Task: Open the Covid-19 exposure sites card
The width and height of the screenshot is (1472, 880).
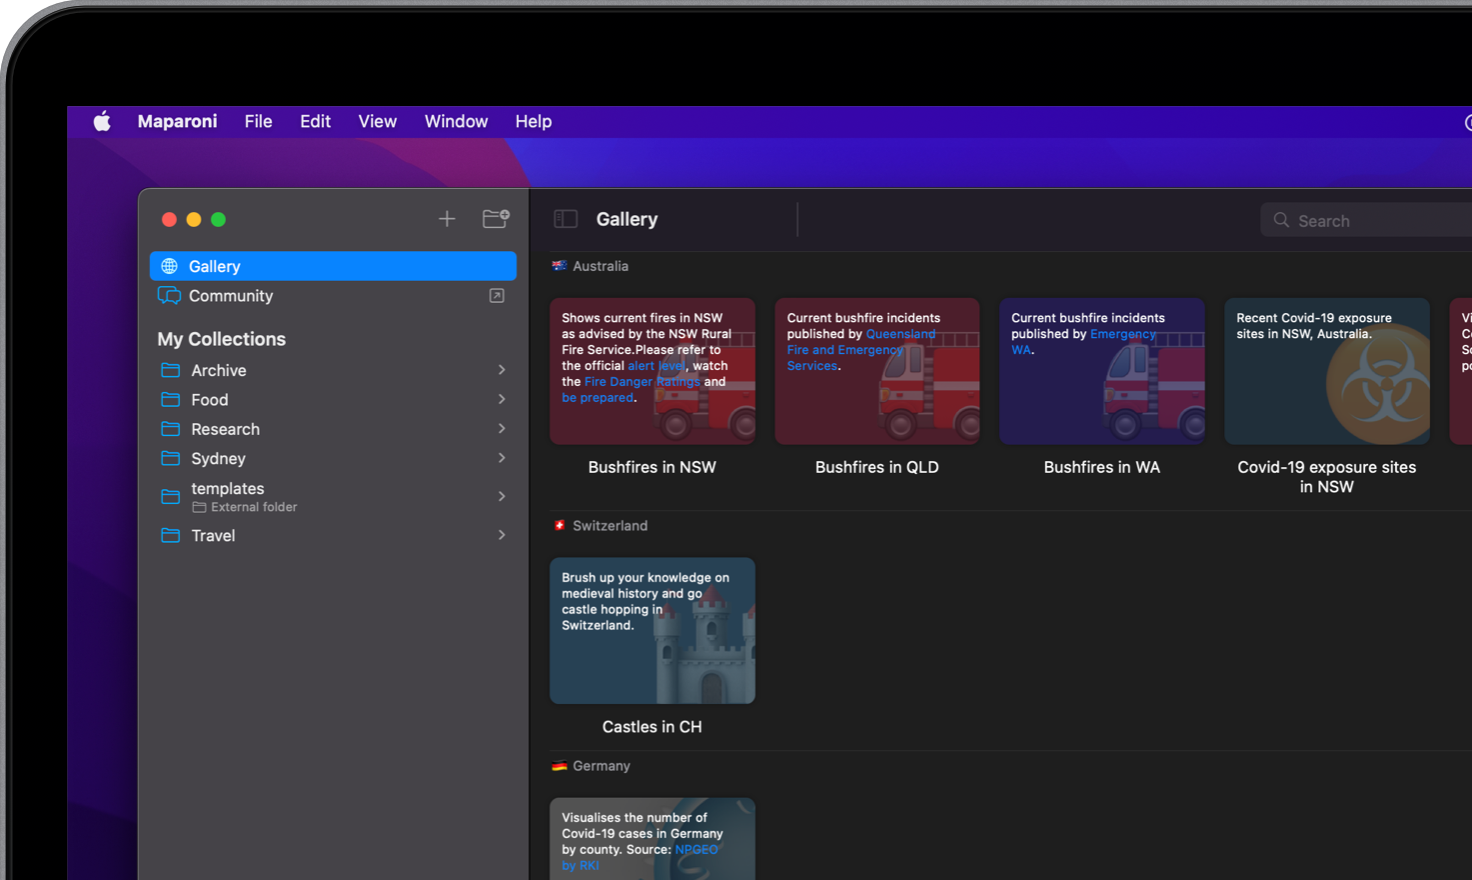Action: pos(1327,371)
